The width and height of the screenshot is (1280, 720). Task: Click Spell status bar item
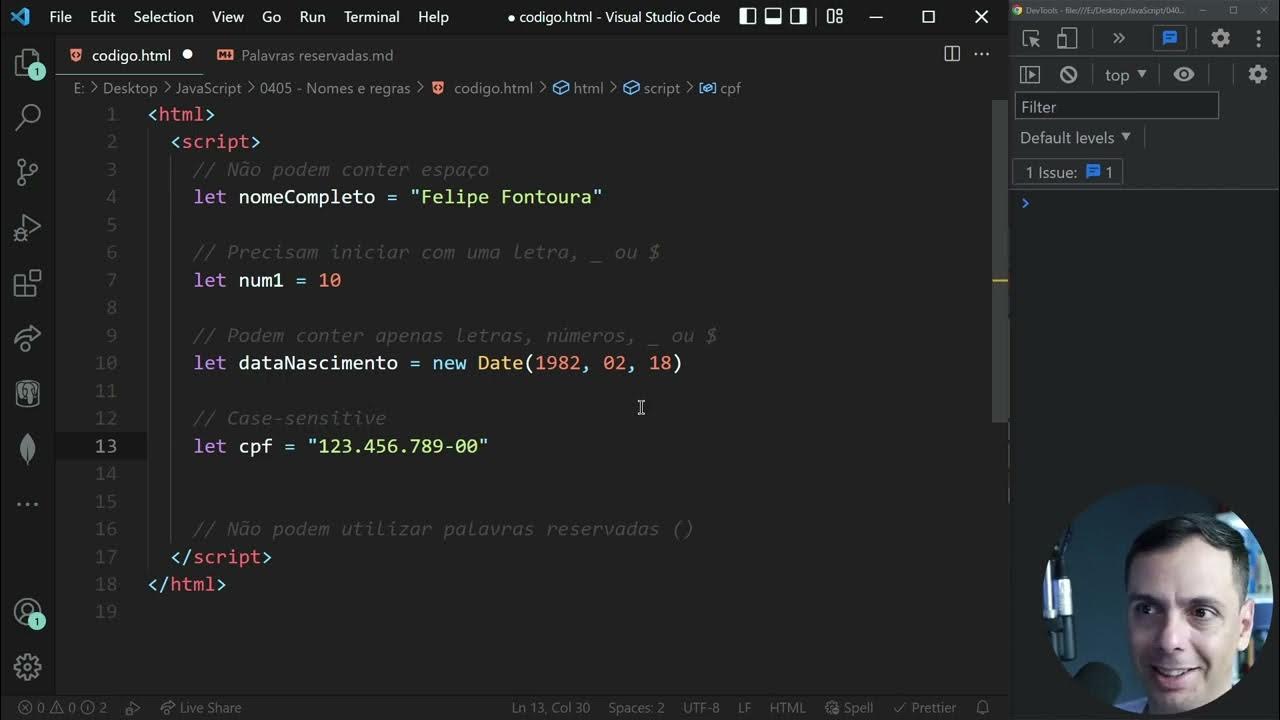[848, 707]
